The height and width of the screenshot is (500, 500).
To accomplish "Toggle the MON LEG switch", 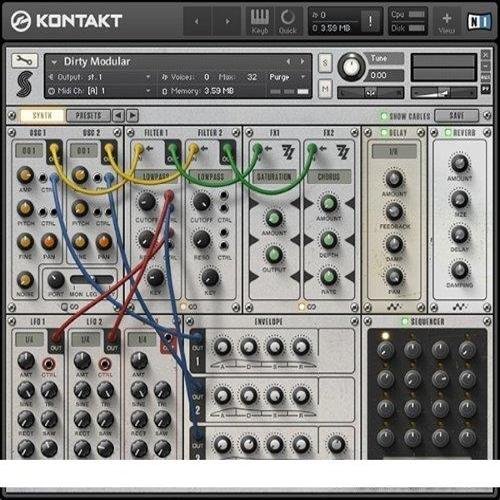I will coord(92,279).
